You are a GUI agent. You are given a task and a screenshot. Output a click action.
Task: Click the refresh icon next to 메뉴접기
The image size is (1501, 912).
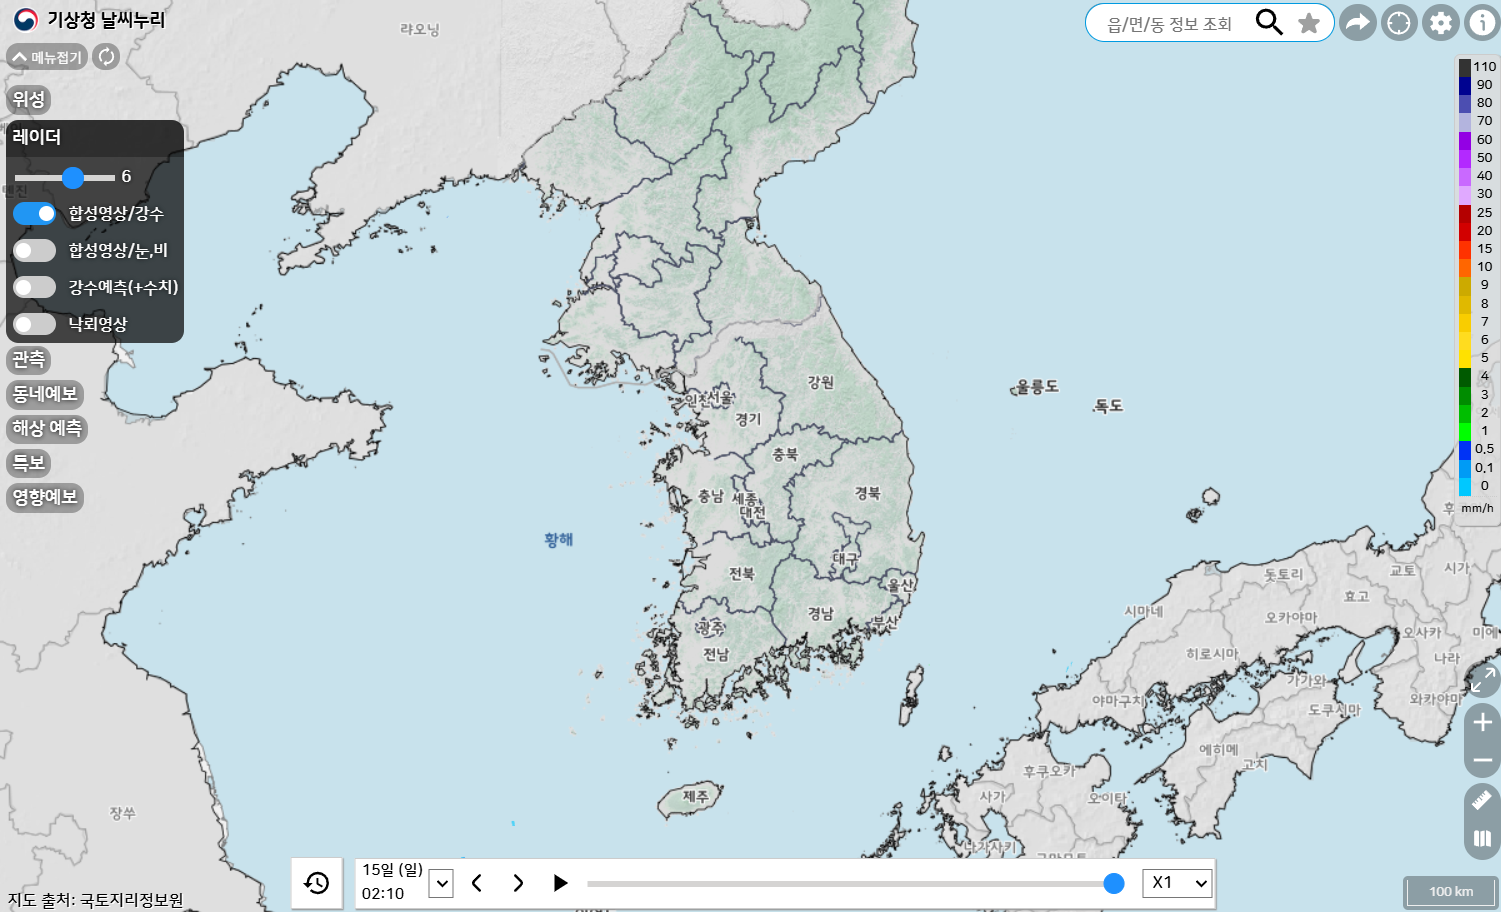(x=106, y=57)
